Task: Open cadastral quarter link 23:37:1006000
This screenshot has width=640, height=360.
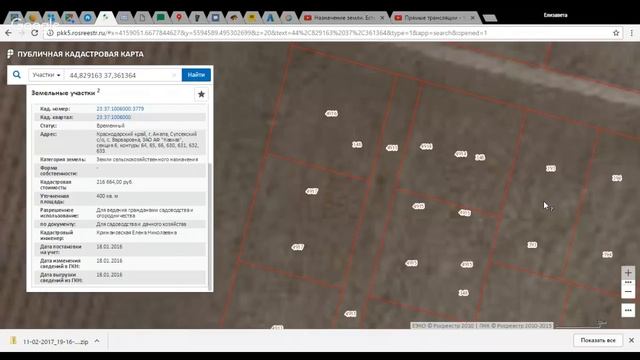Action: tap(113, 117)
